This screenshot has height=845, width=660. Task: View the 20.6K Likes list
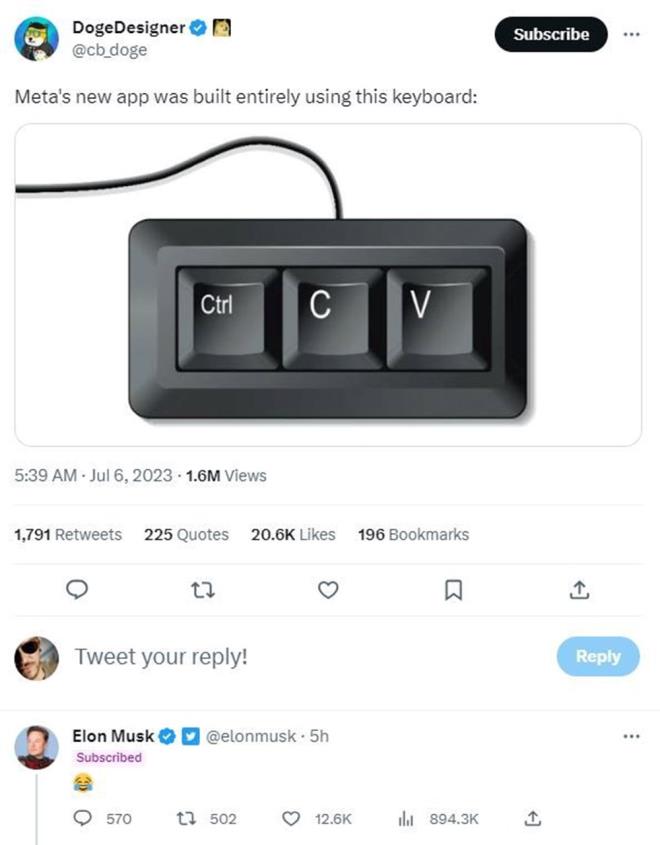293,535
